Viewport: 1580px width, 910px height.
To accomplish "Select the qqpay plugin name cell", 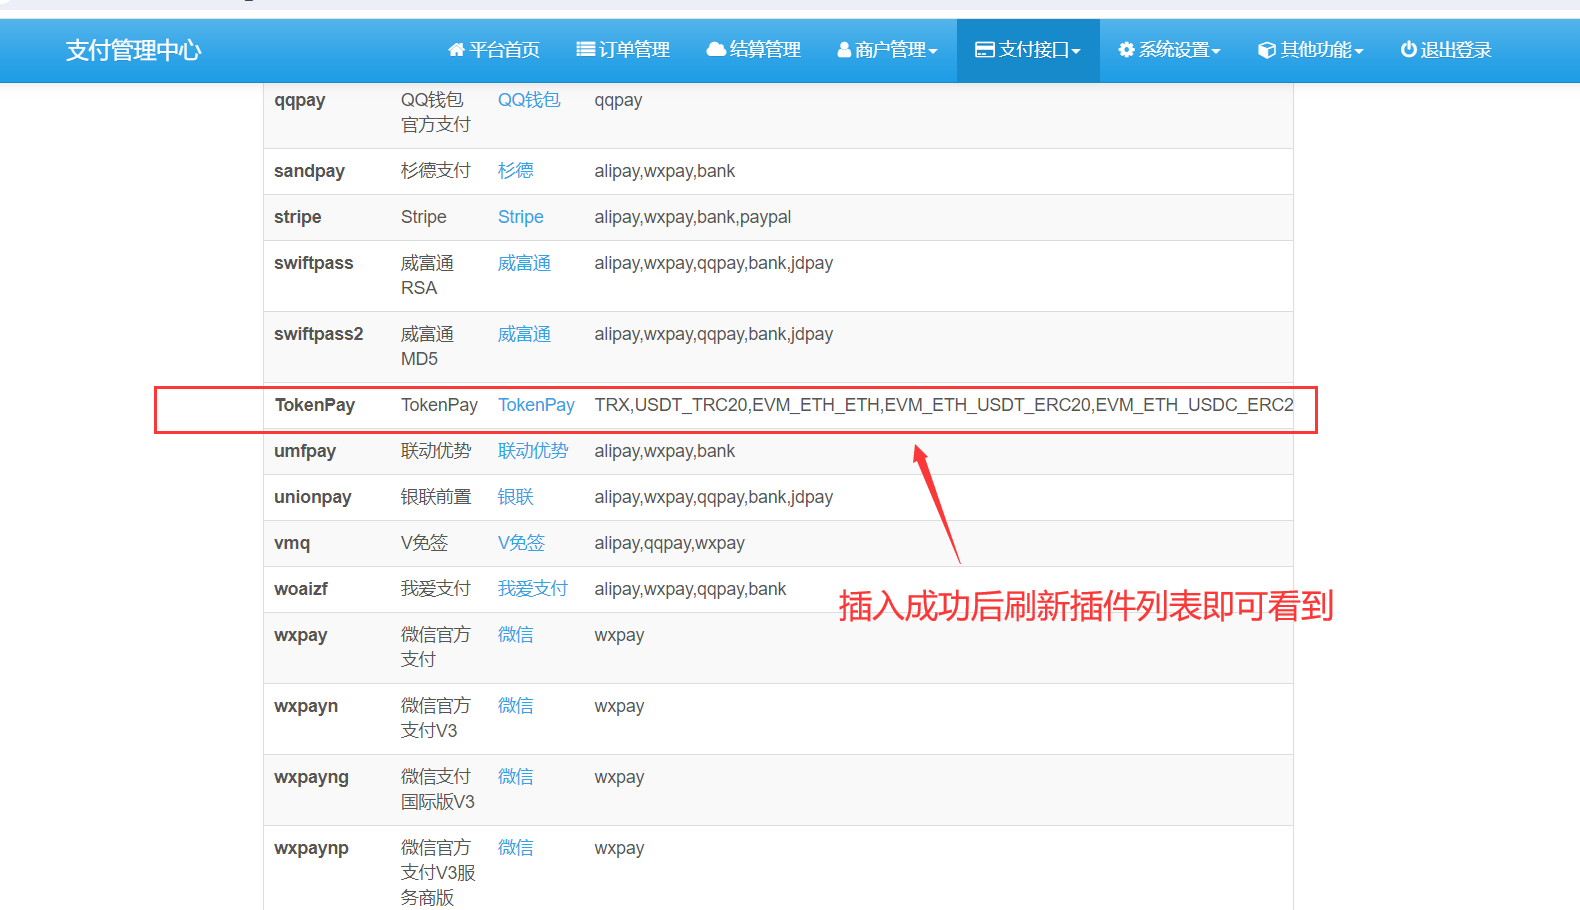I will coord(300,100).
